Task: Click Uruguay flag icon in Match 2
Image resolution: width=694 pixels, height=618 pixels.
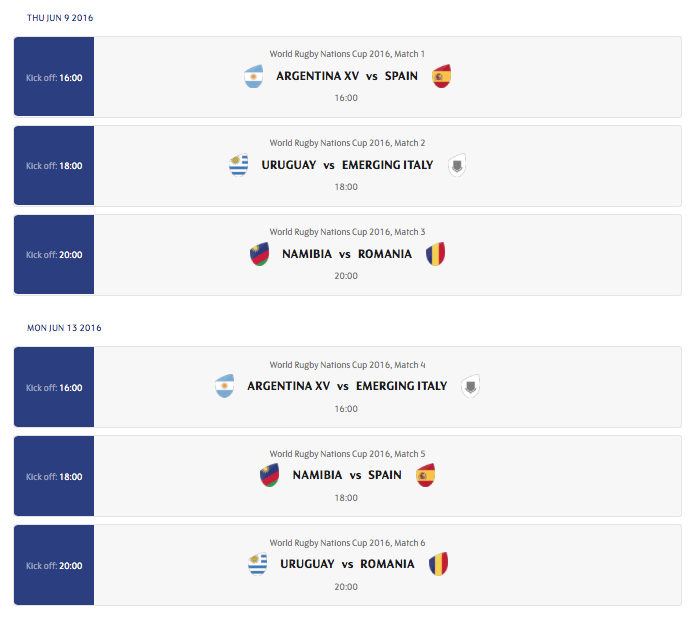Action: point(238,165)
